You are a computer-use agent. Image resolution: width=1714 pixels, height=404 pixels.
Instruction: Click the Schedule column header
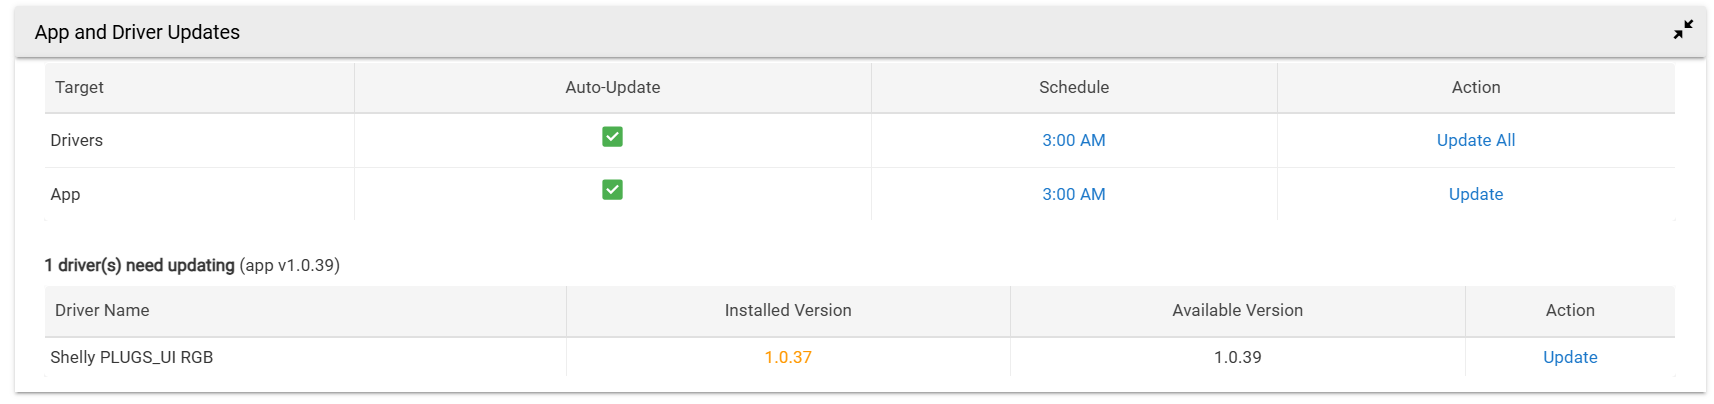tap(1073, 87)
